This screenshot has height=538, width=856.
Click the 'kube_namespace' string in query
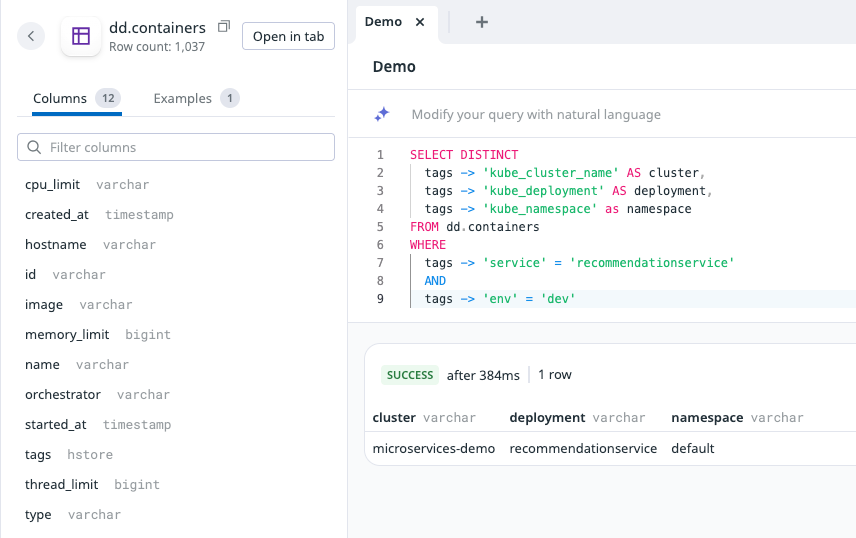coord(539,209)
